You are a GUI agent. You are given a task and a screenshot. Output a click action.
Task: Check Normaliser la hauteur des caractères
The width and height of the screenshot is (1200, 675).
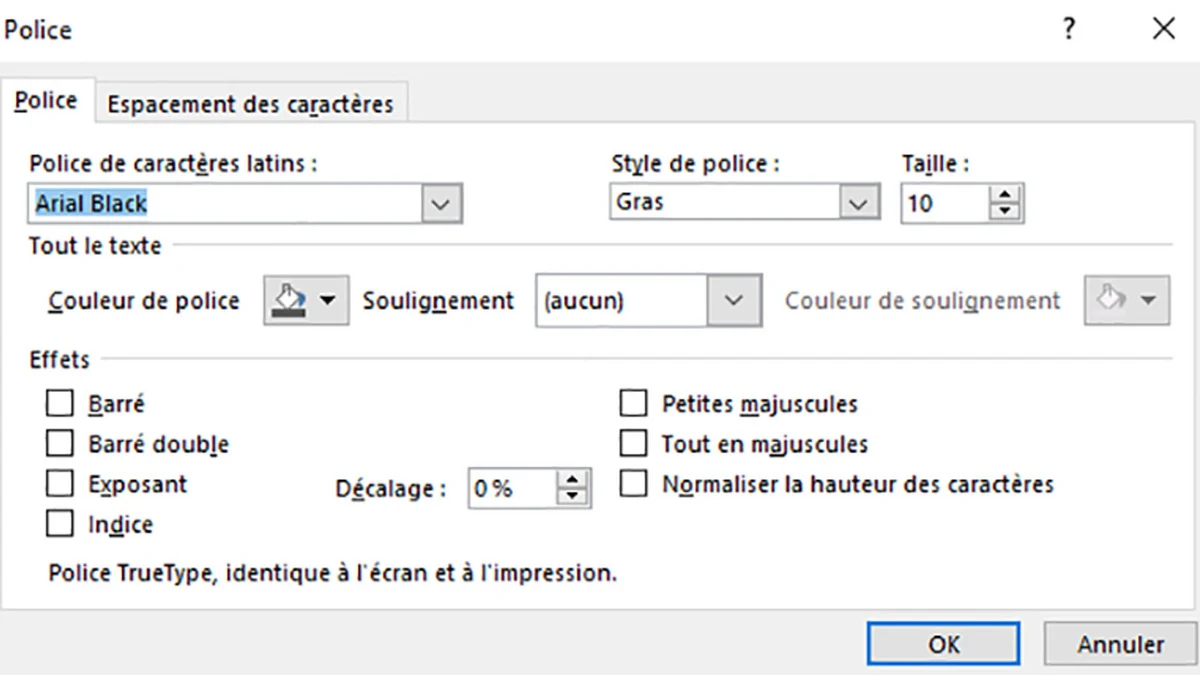[634, 484]
